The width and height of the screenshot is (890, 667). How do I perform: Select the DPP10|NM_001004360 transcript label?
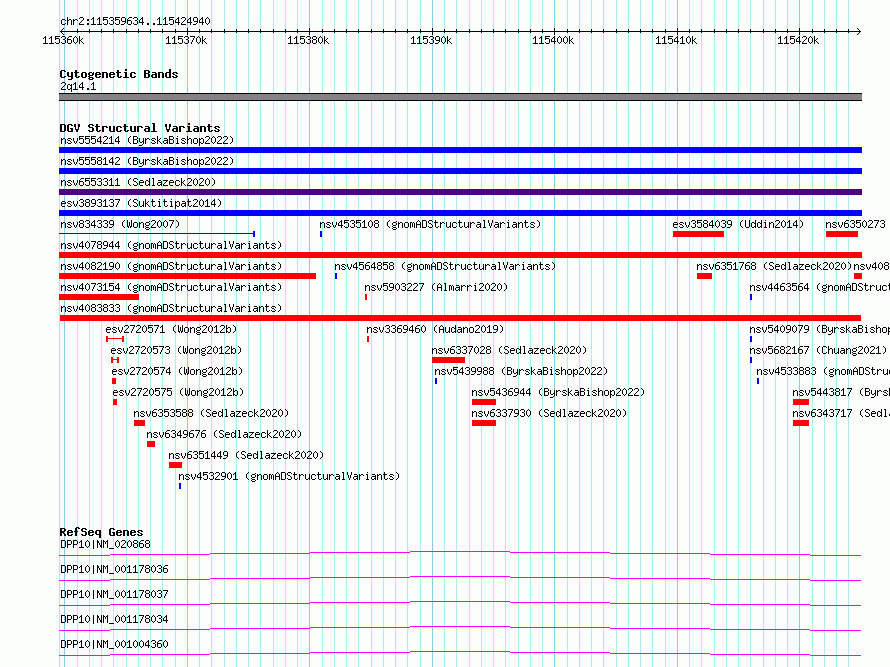coord(115,644)
